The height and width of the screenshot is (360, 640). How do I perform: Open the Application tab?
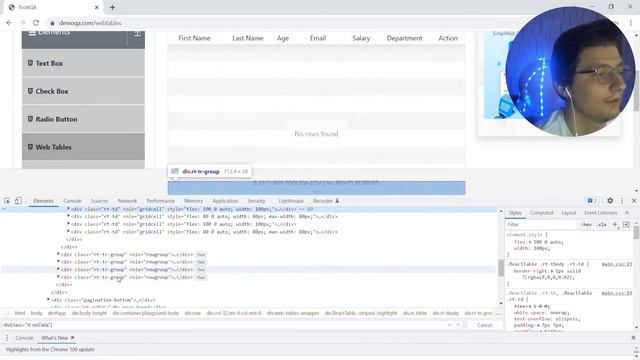[225, 201]
